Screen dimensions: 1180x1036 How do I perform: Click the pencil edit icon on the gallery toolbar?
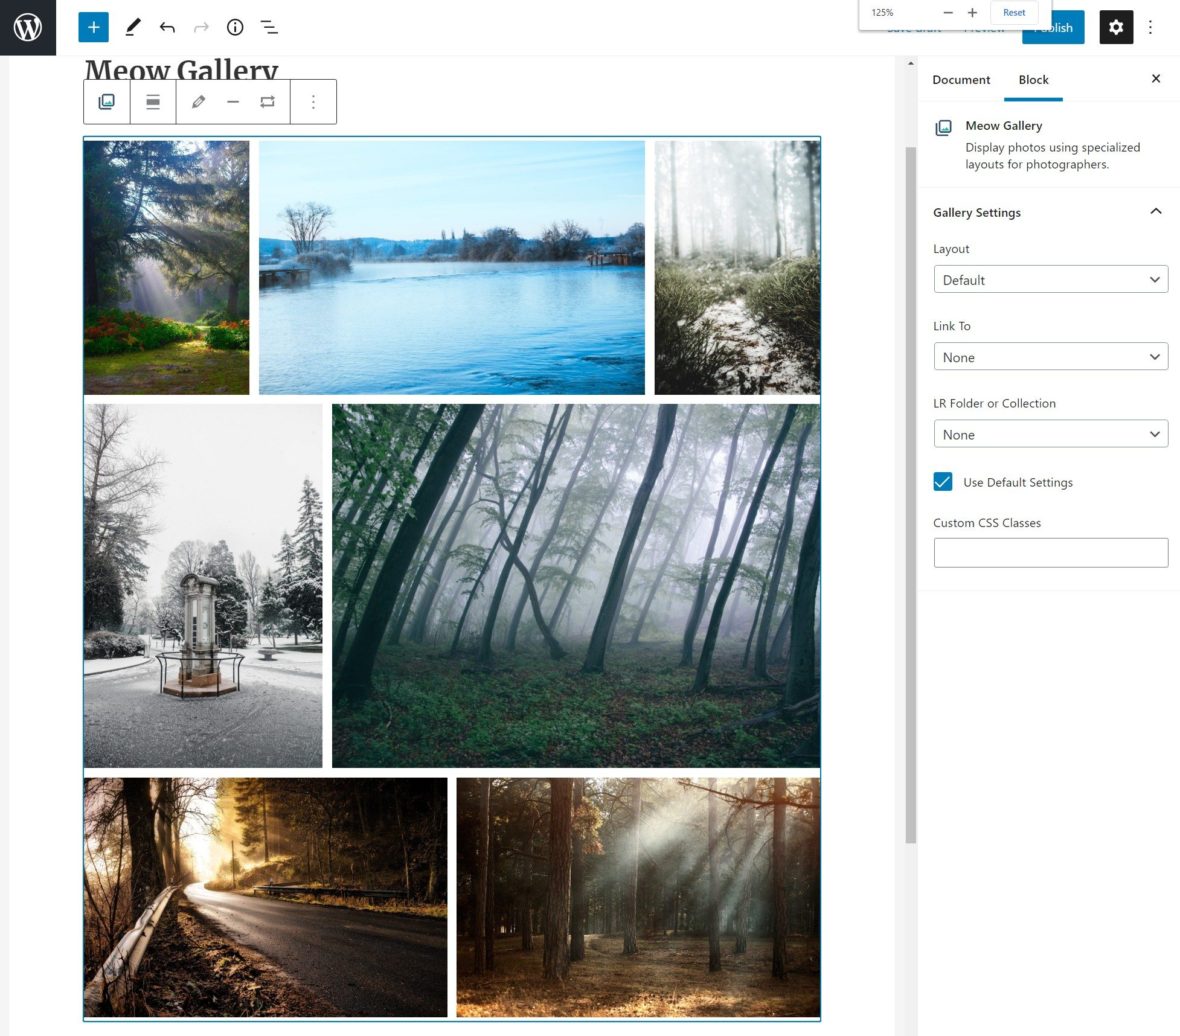pos(198,101)
